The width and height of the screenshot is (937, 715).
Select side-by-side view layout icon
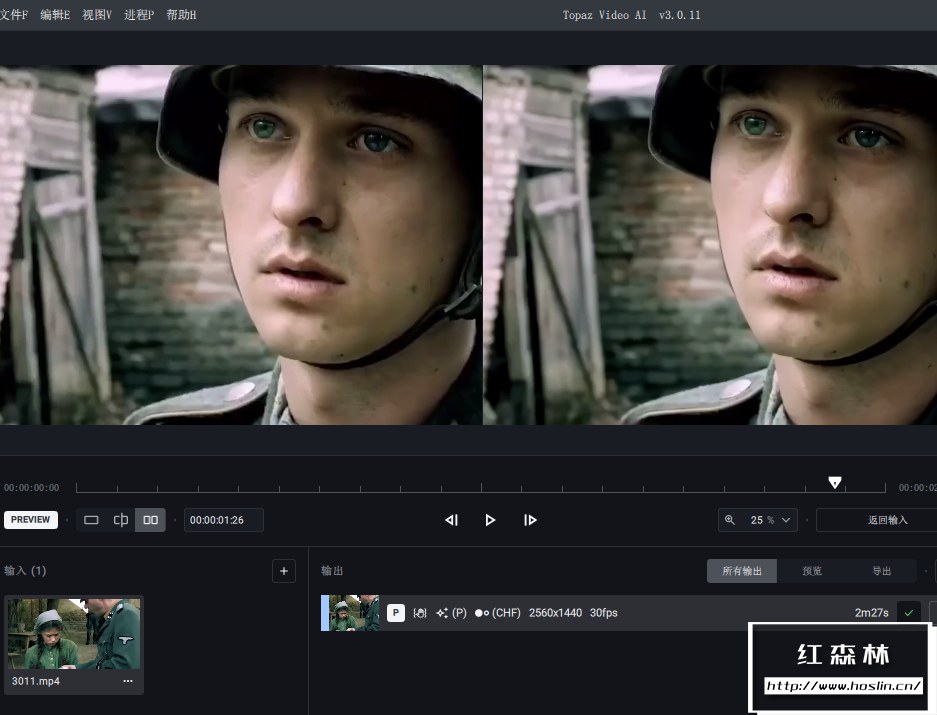pos(151,520)
